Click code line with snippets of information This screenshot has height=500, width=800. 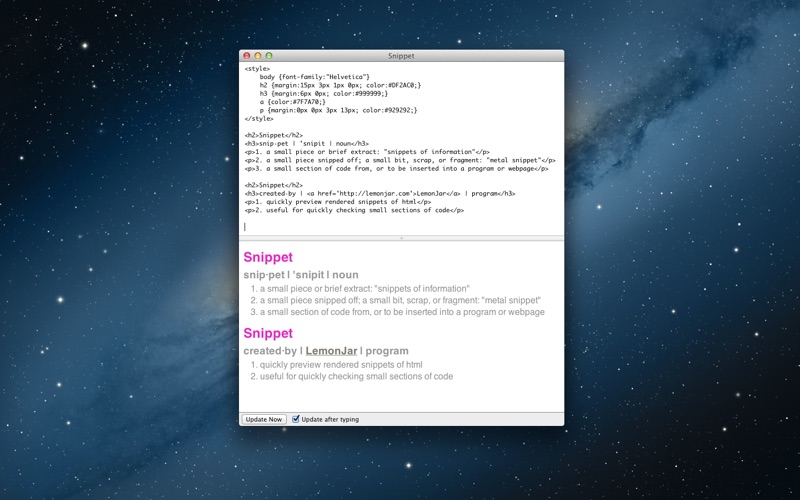coord(367,152)
